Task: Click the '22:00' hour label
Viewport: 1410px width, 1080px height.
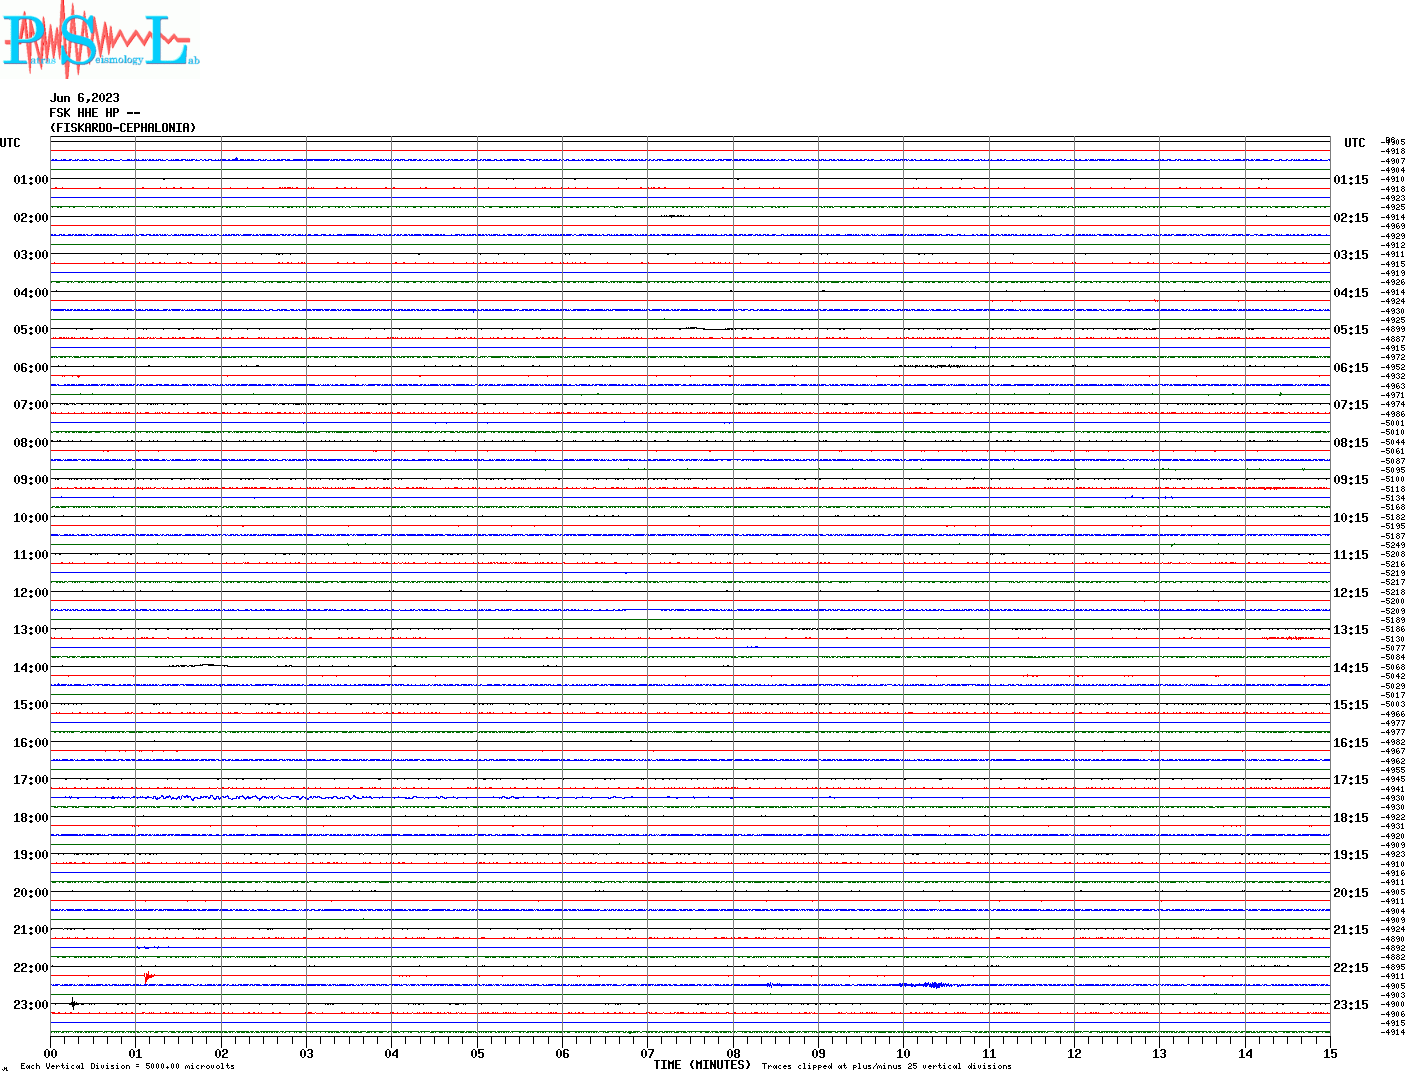Action: [31, 968]
